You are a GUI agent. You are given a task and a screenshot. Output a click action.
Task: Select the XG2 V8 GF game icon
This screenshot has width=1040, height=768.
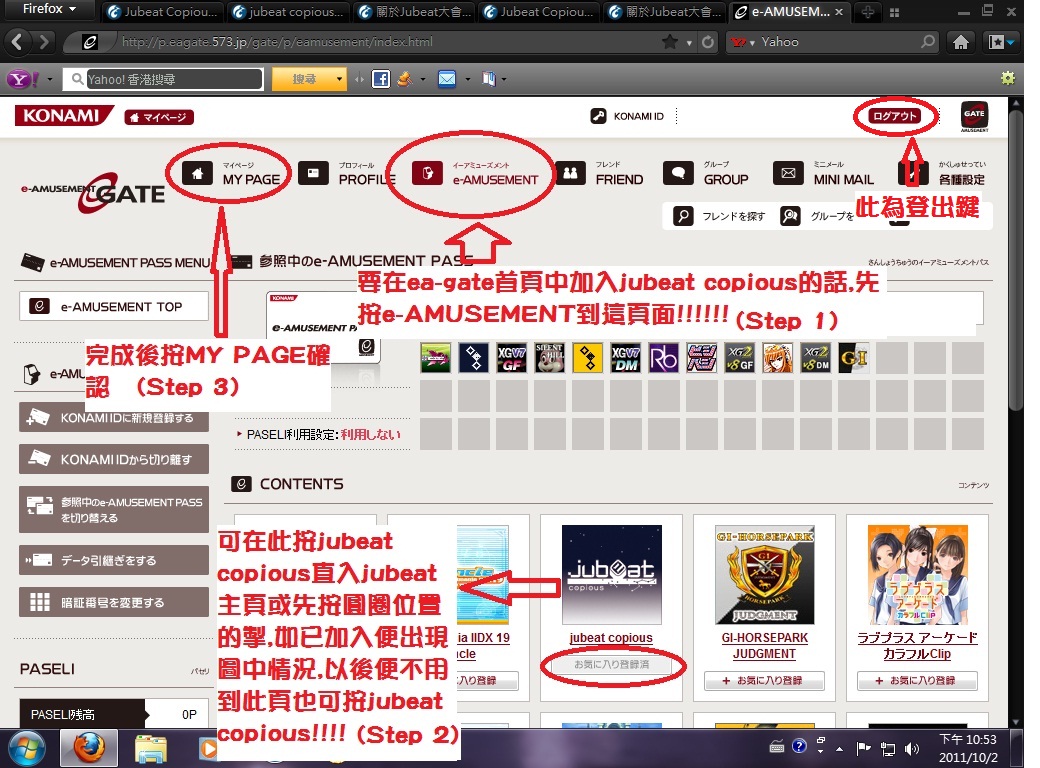click(740, 358)
